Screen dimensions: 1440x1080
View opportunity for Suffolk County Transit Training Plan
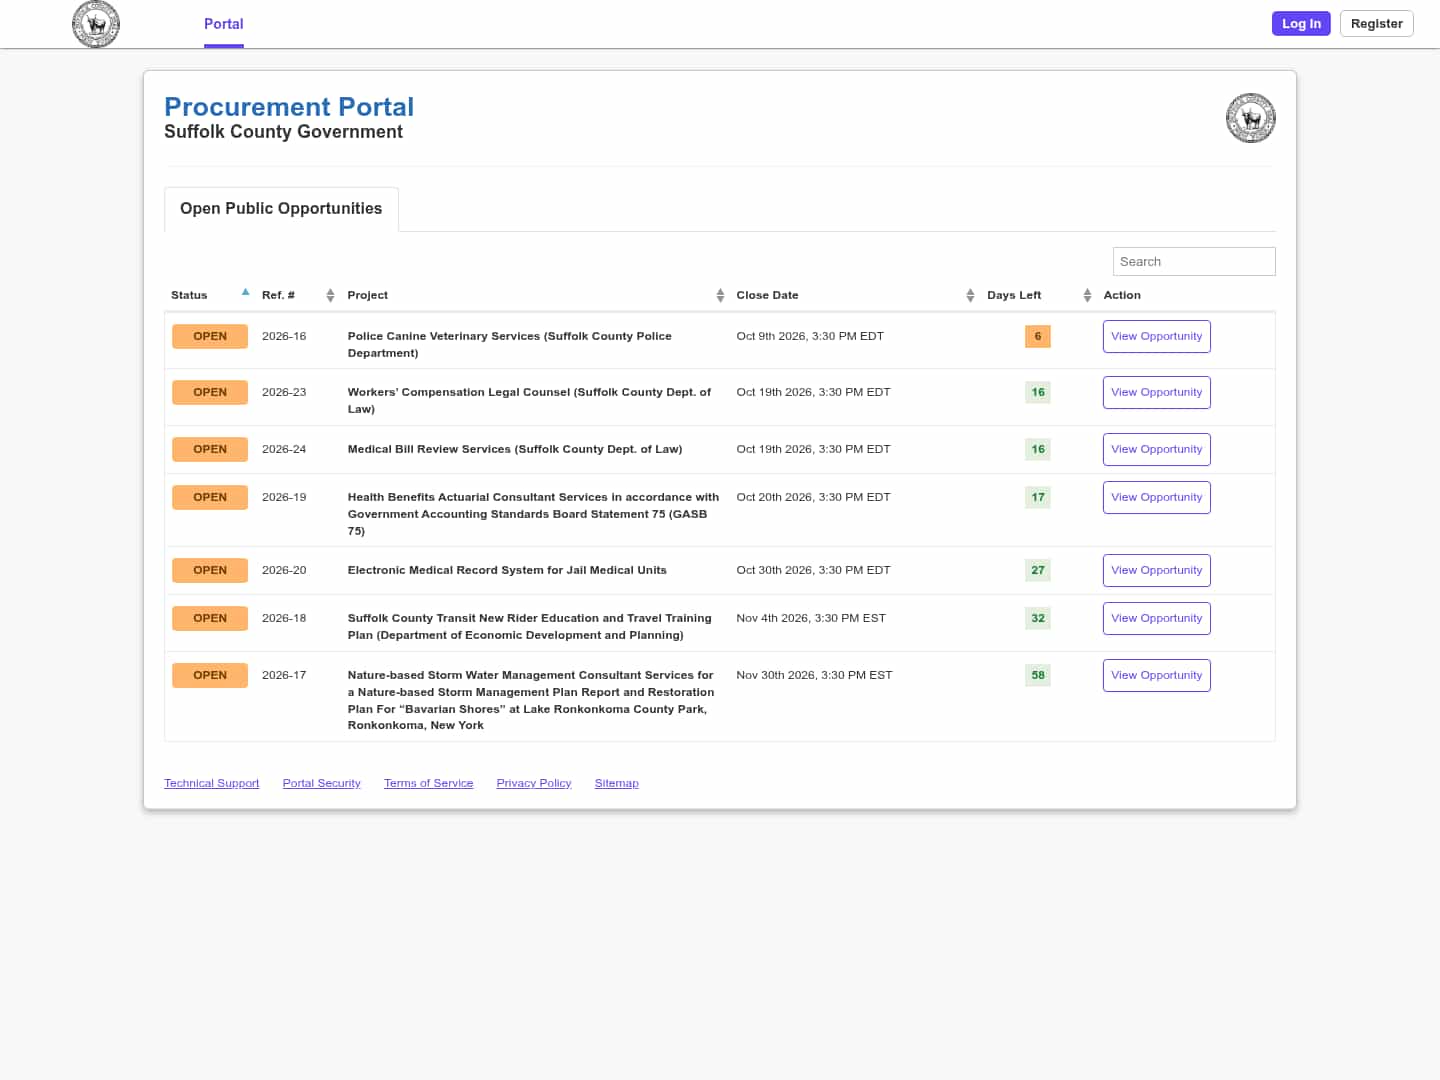pyautogui.click(x=1157, y=618)
